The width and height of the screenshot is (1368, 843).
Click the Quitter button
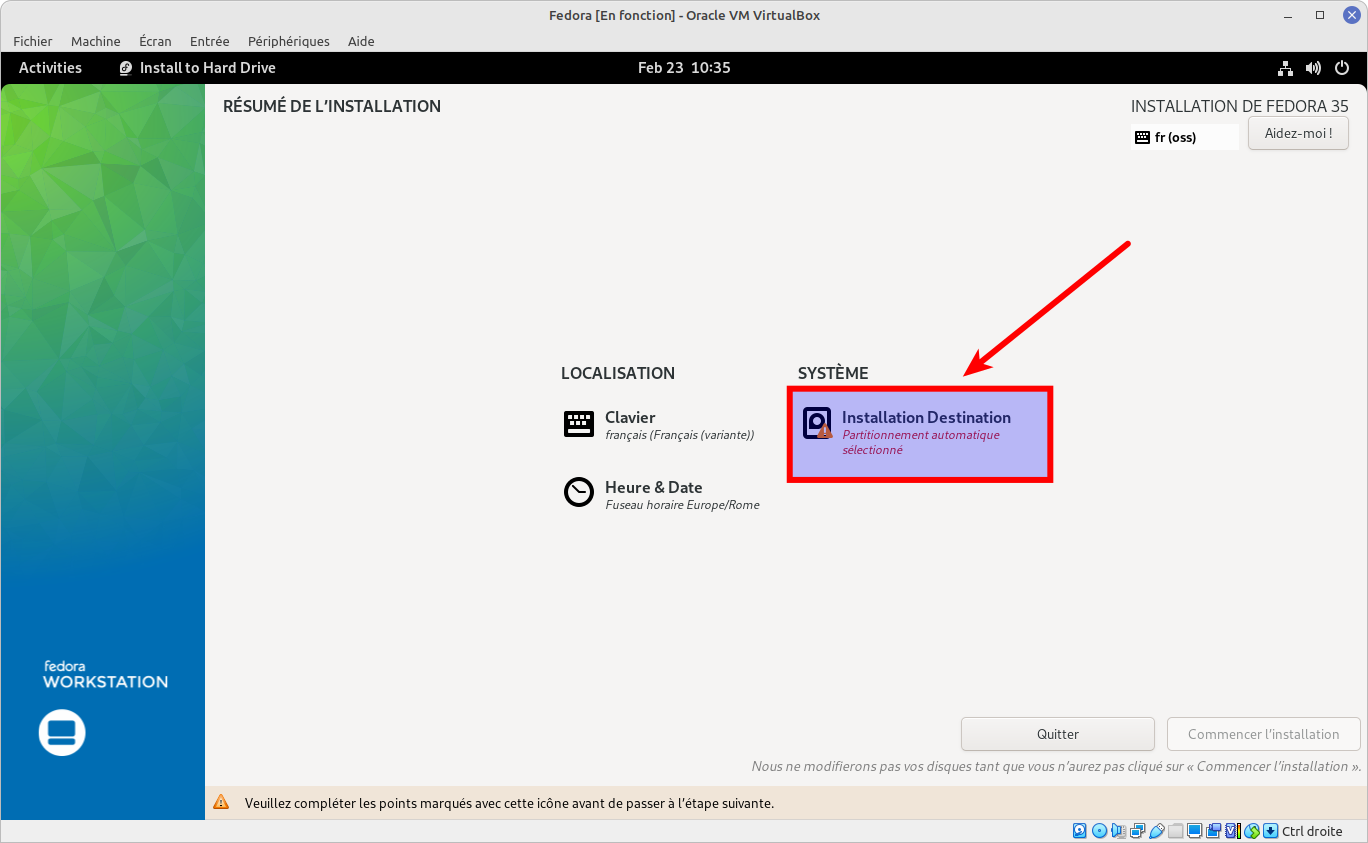[x=1058, y=734]
